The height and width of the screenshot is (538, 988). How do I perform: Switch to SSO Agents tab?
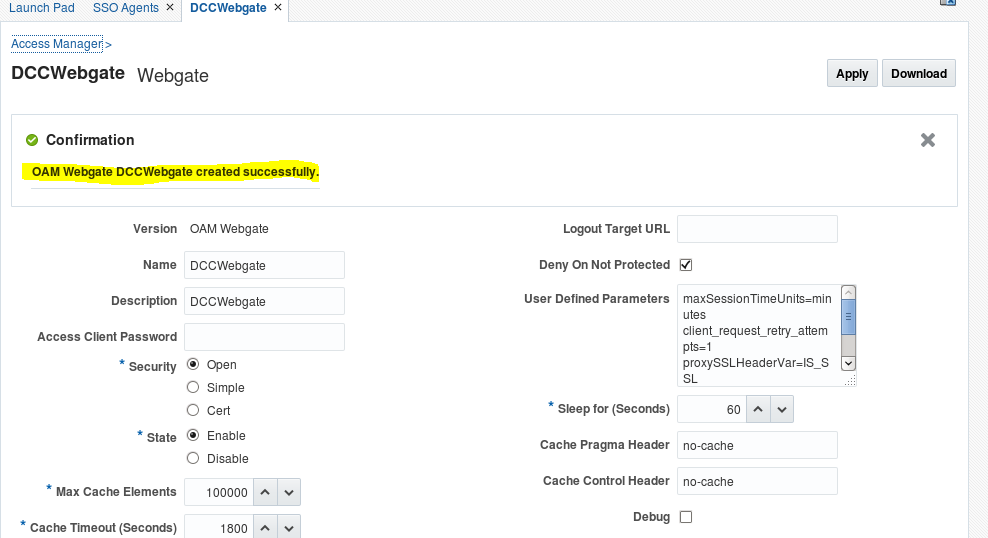125,8
